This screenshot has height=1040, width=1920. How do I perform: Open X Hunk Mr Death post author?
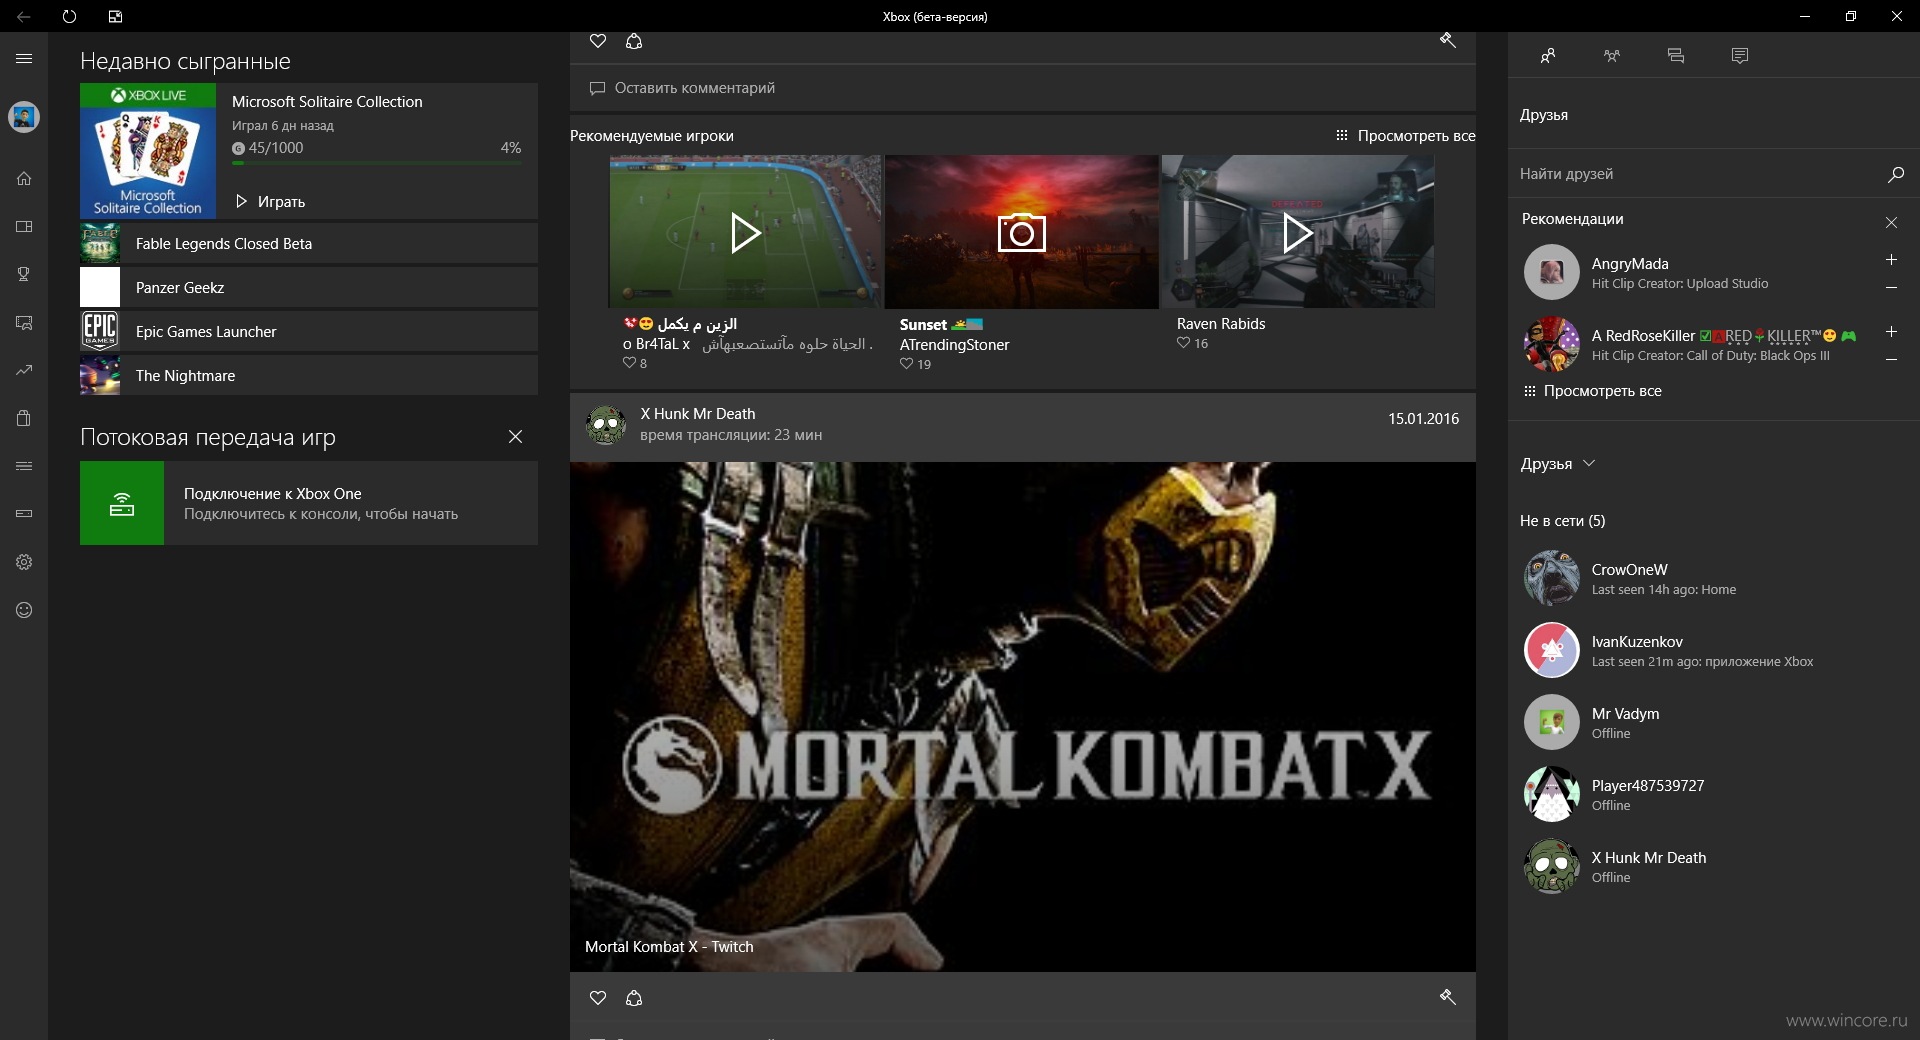click(x=698, y=414)
